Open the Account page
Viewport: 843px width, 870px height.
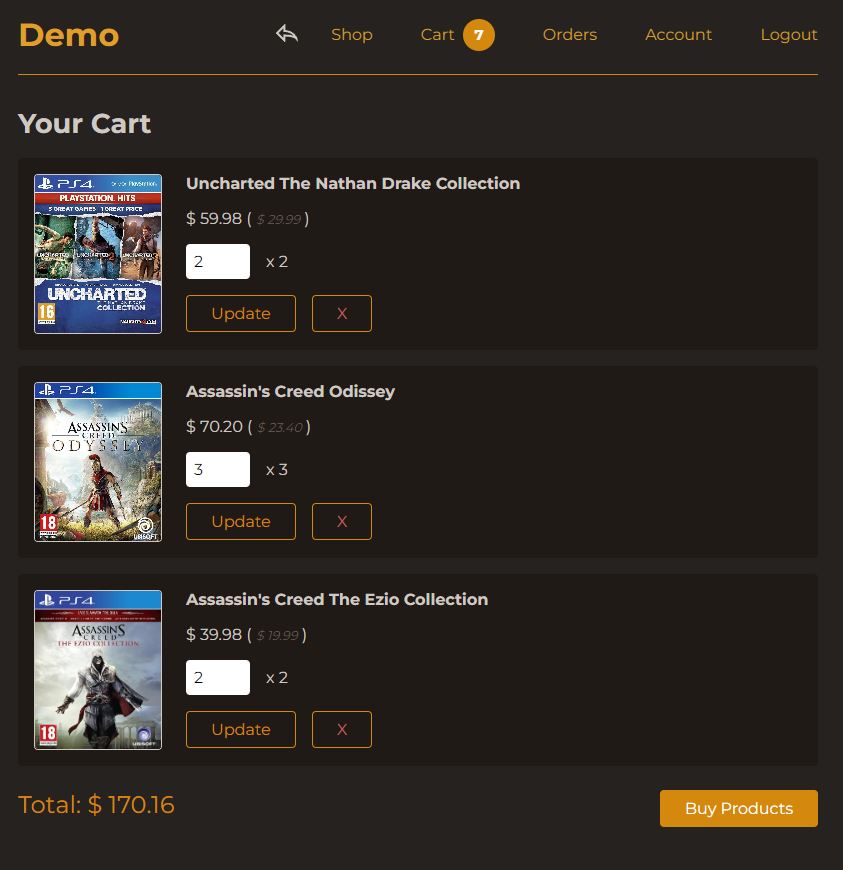[x=678, y=34]
